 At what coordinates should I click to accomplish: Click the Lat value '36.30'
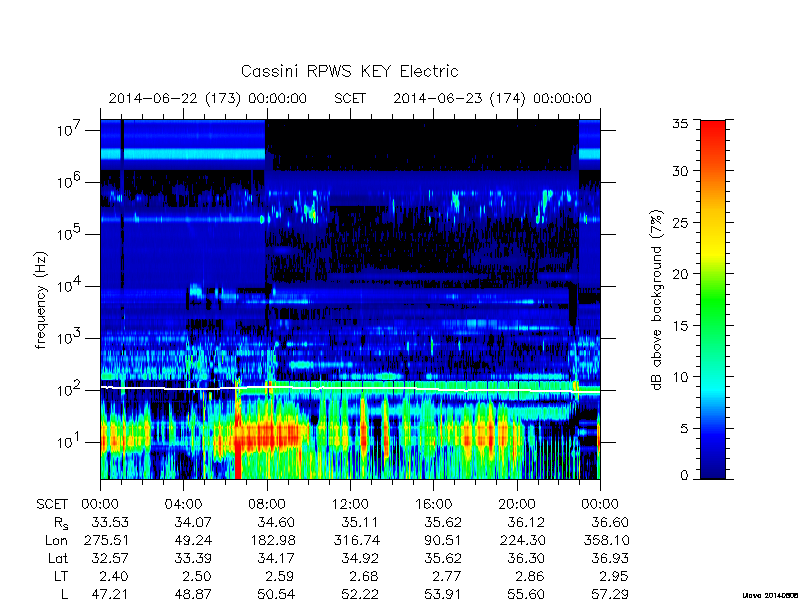tap(526, 558)
